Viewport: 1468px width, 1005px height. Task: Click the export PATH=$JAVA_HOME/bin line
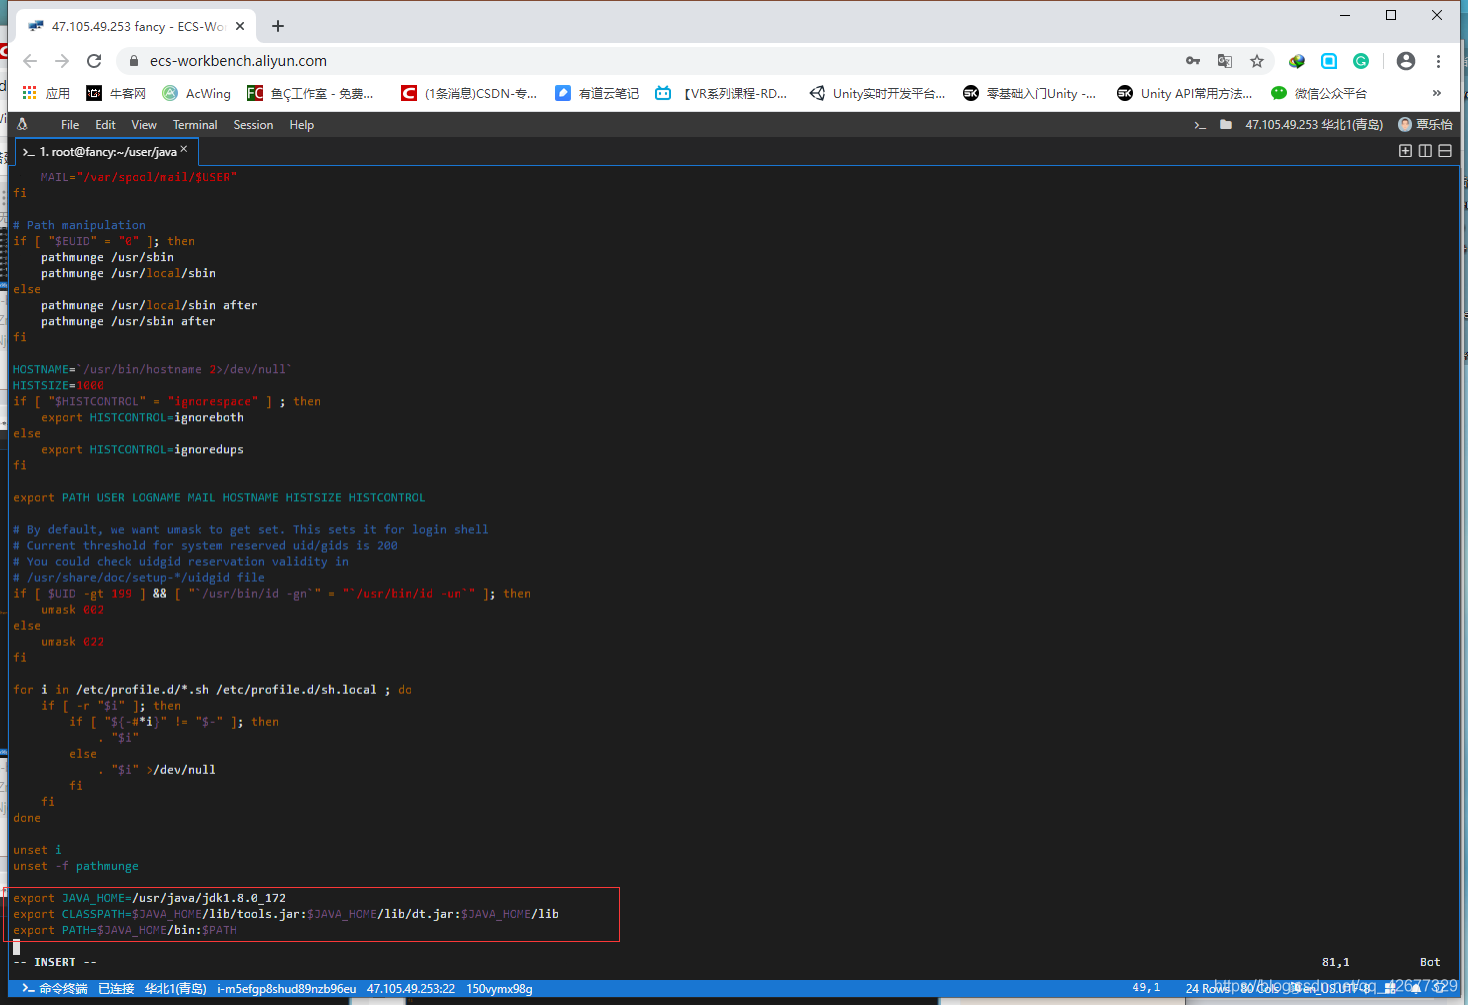tap(125, 930)
